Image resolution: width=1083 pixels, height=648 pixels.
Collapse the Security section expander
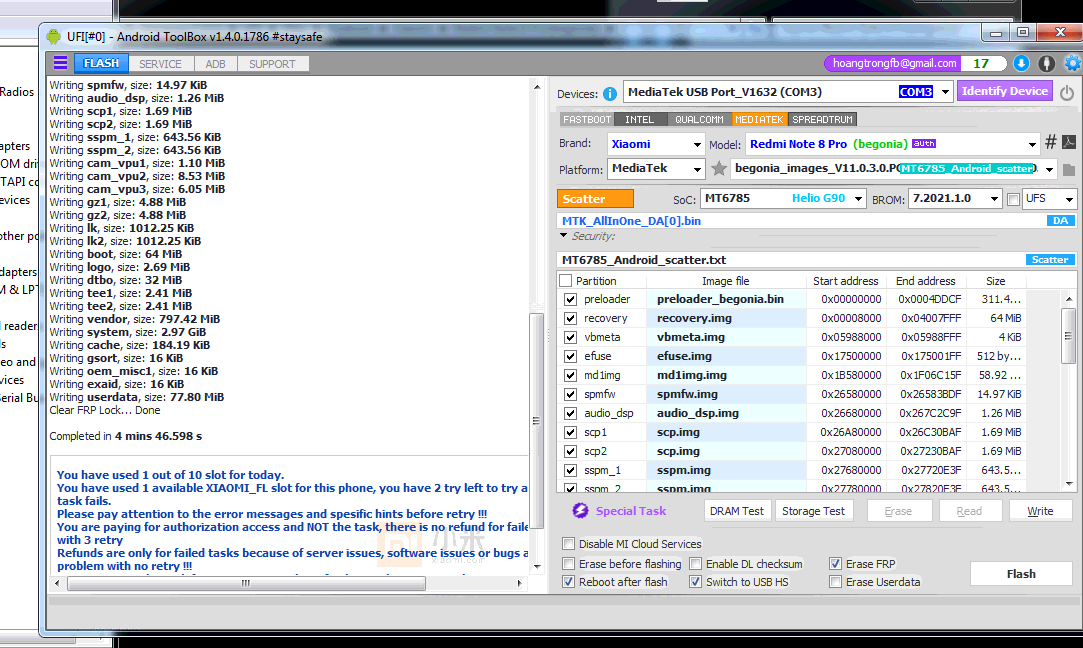point(564,236)
